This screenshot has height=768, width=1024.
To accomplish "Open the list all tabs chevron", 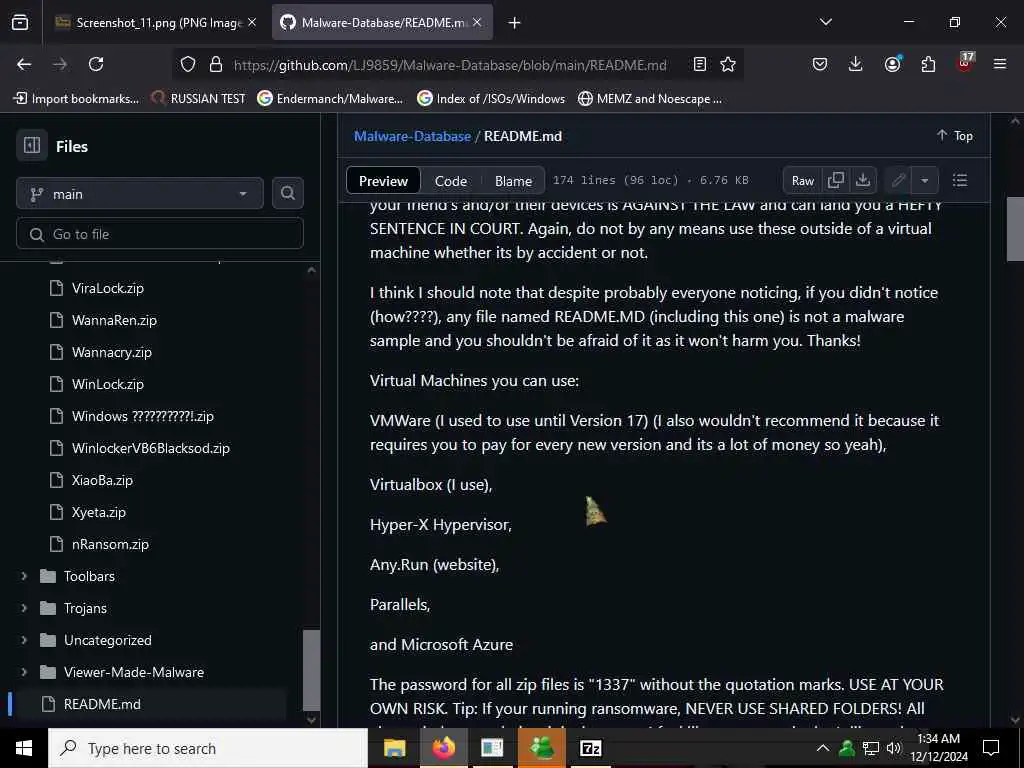I will point(825,22).
